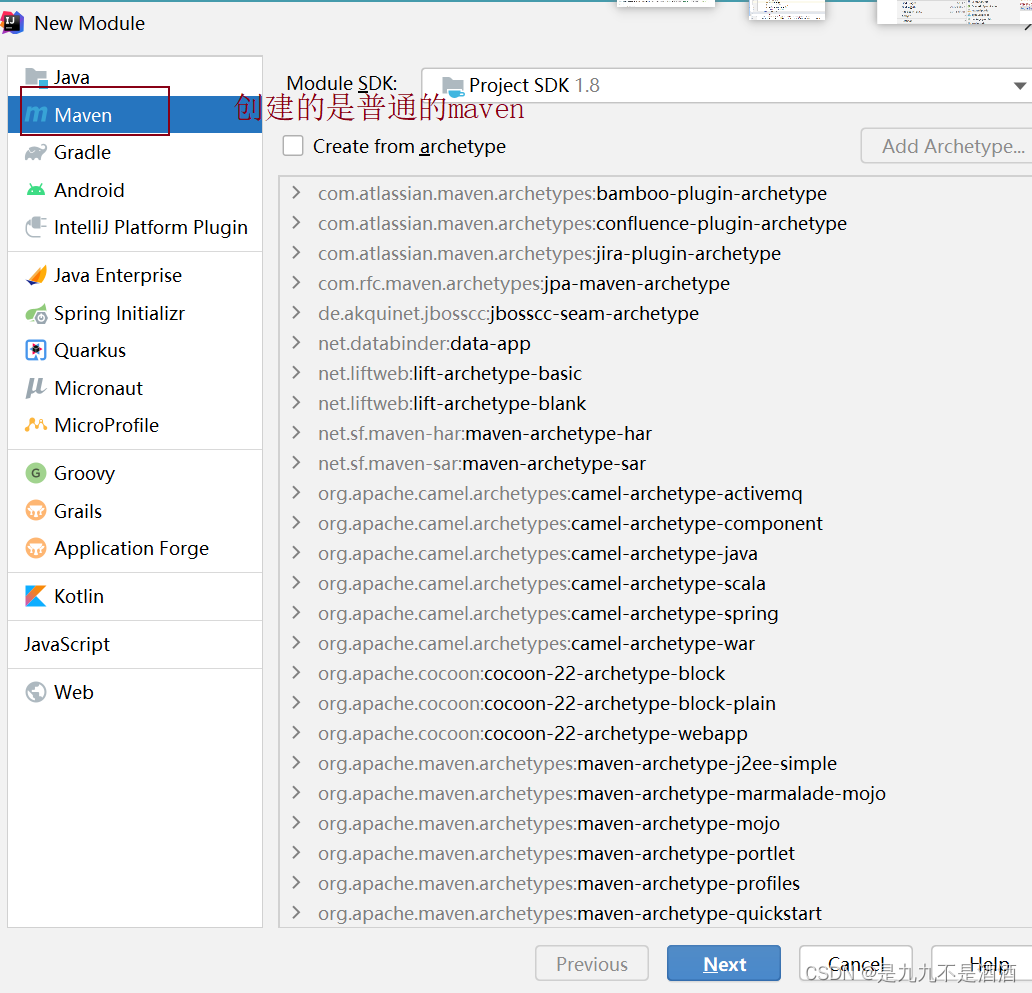Image resolution: width=1032 pixels, height=993 pixels.
Task: Click the Groovy G icon
Action: 36,473
